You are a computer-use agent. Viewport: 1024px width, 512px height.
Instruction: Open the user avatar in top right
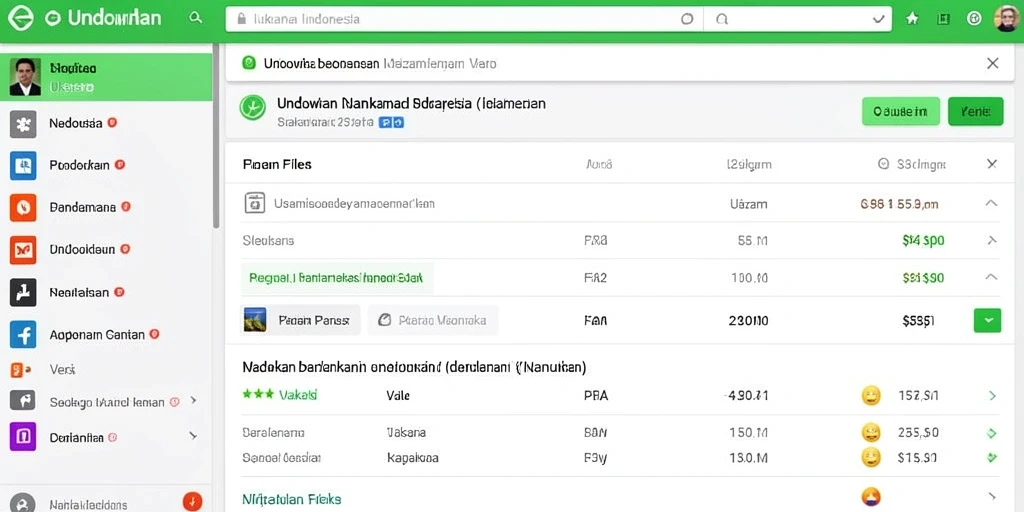click(1006, 19)
